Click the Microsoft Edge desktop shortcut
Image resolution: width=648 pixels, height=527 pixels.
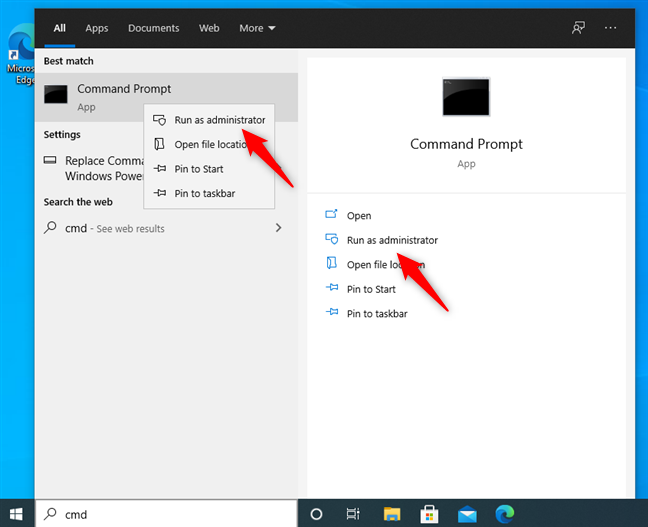click(x=21, y=55)
